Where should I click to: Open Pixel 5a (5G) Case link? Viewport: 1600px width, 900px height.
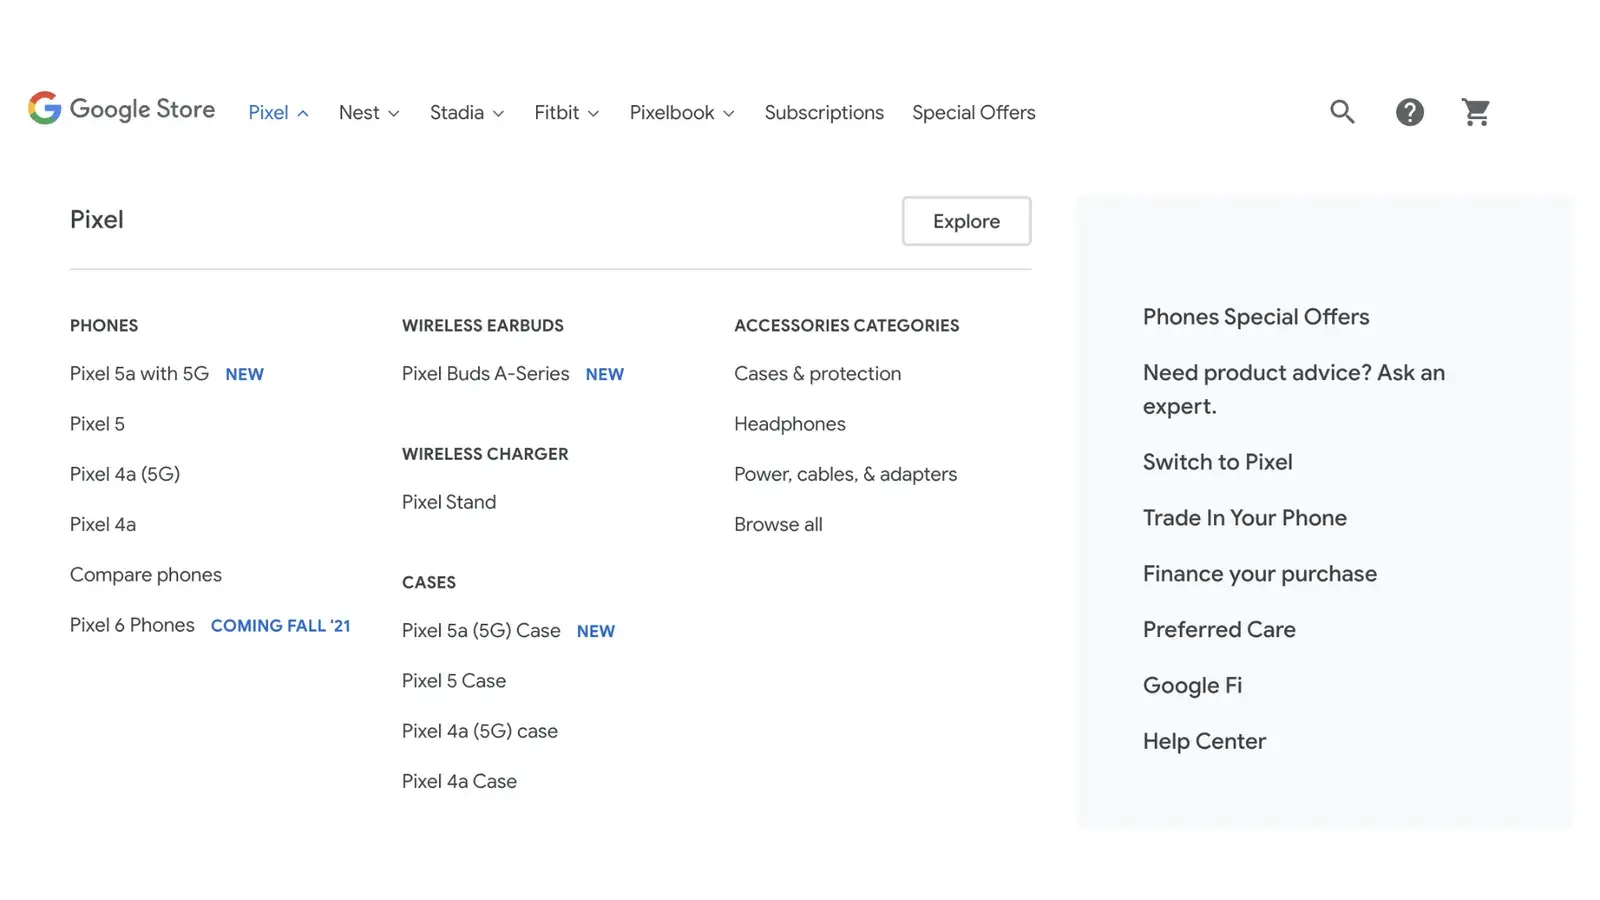(x=481, y=631)
